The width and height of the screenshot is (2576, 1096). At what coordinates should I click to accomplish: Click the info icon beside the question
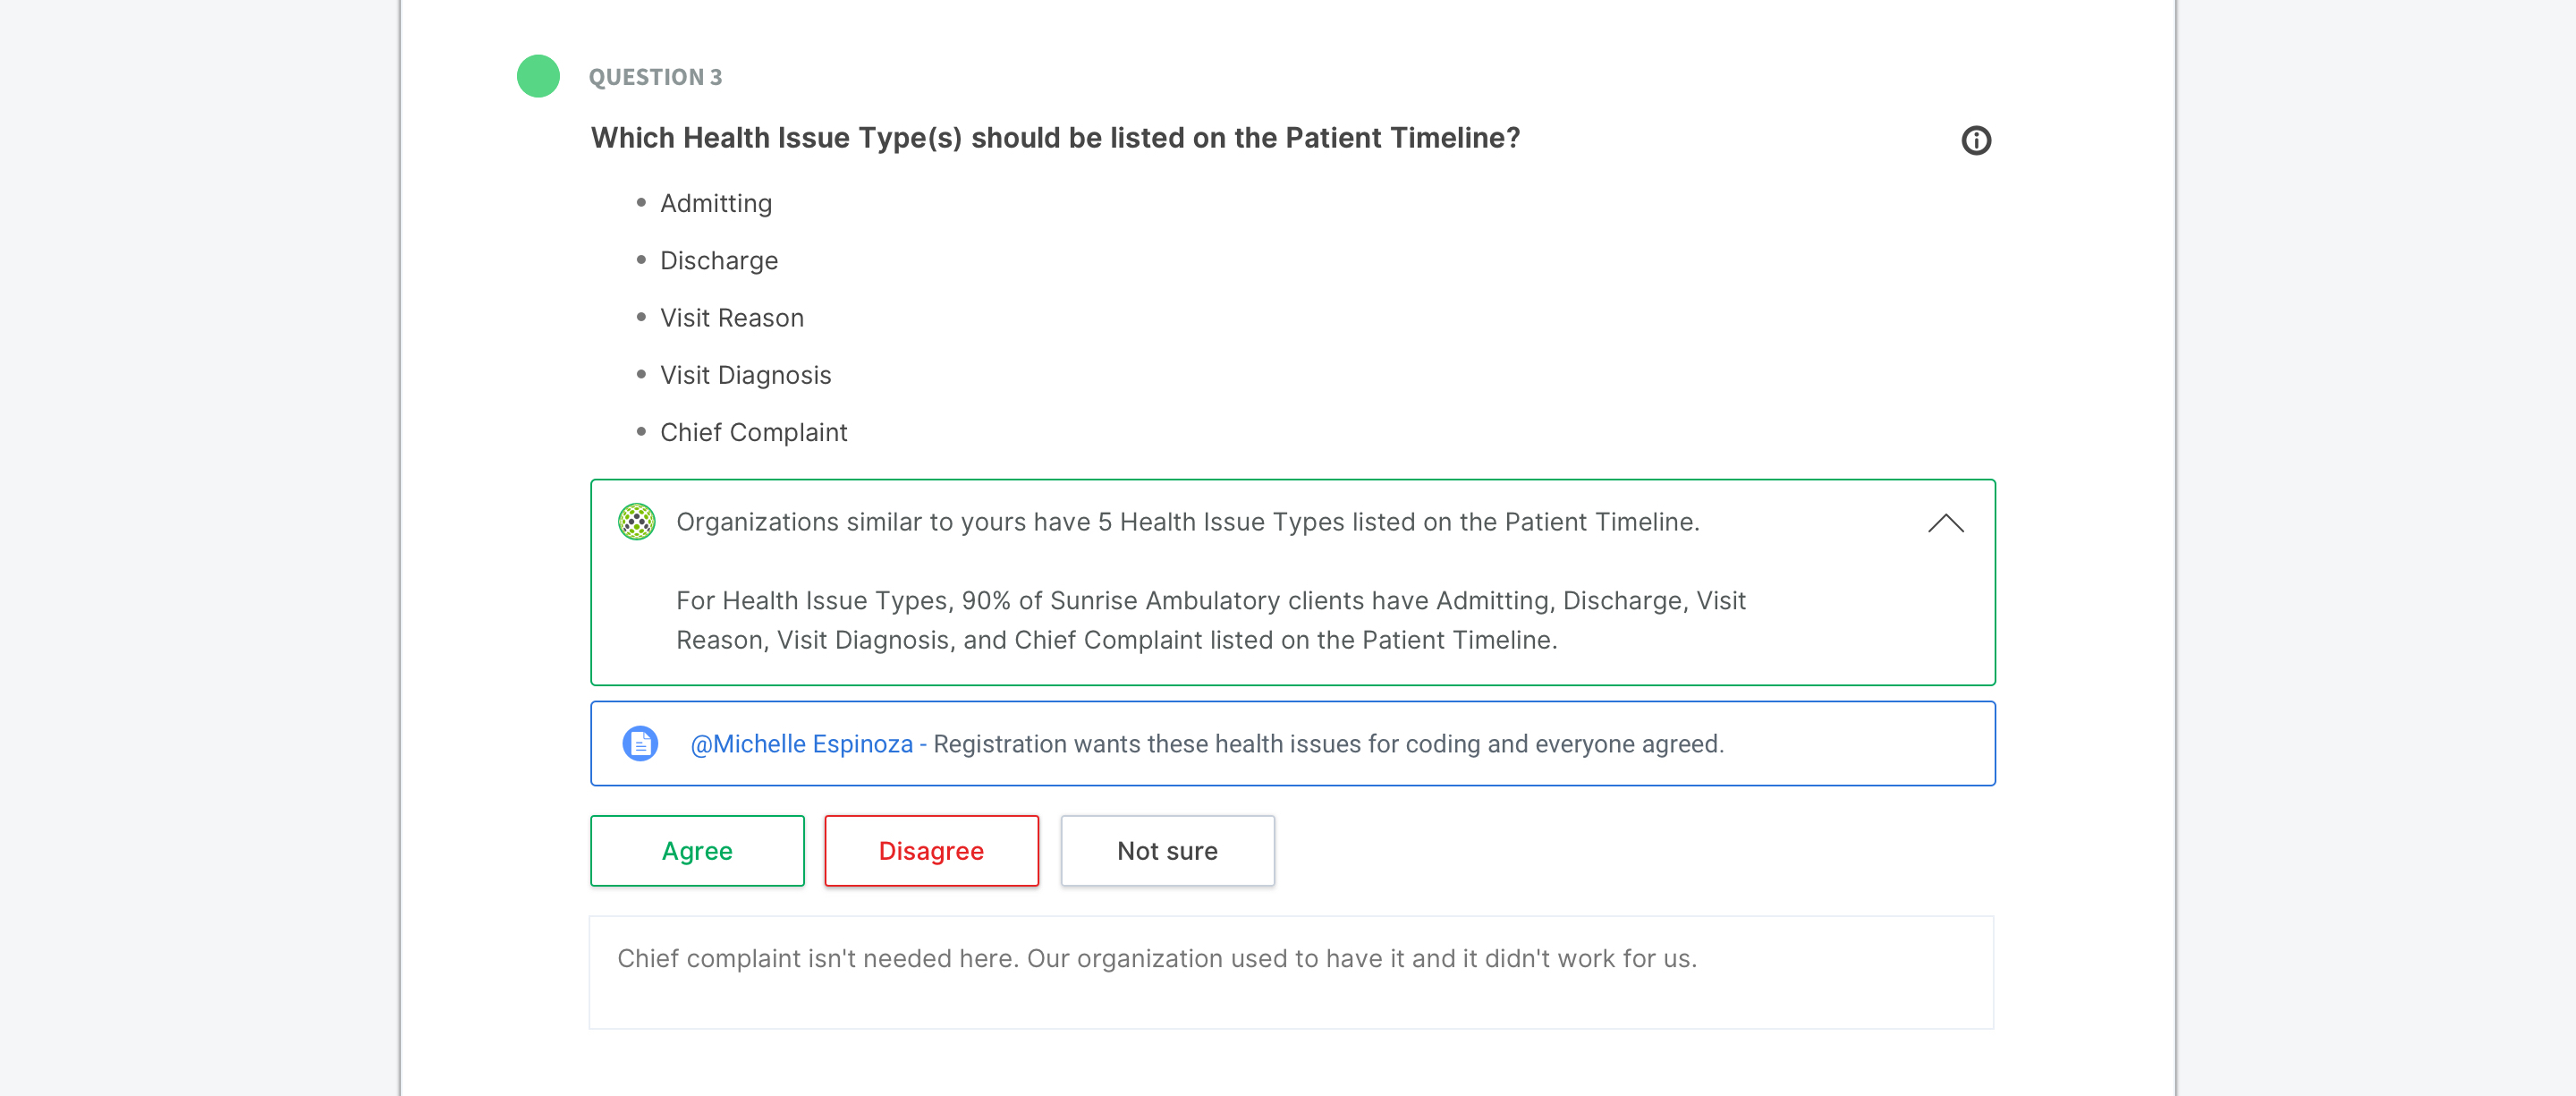point(1975,140)
